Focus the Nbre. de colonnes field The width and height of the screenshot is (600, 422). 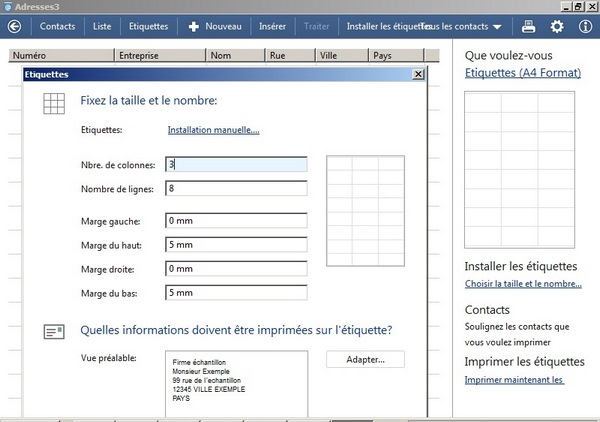(x=236, y=165)
